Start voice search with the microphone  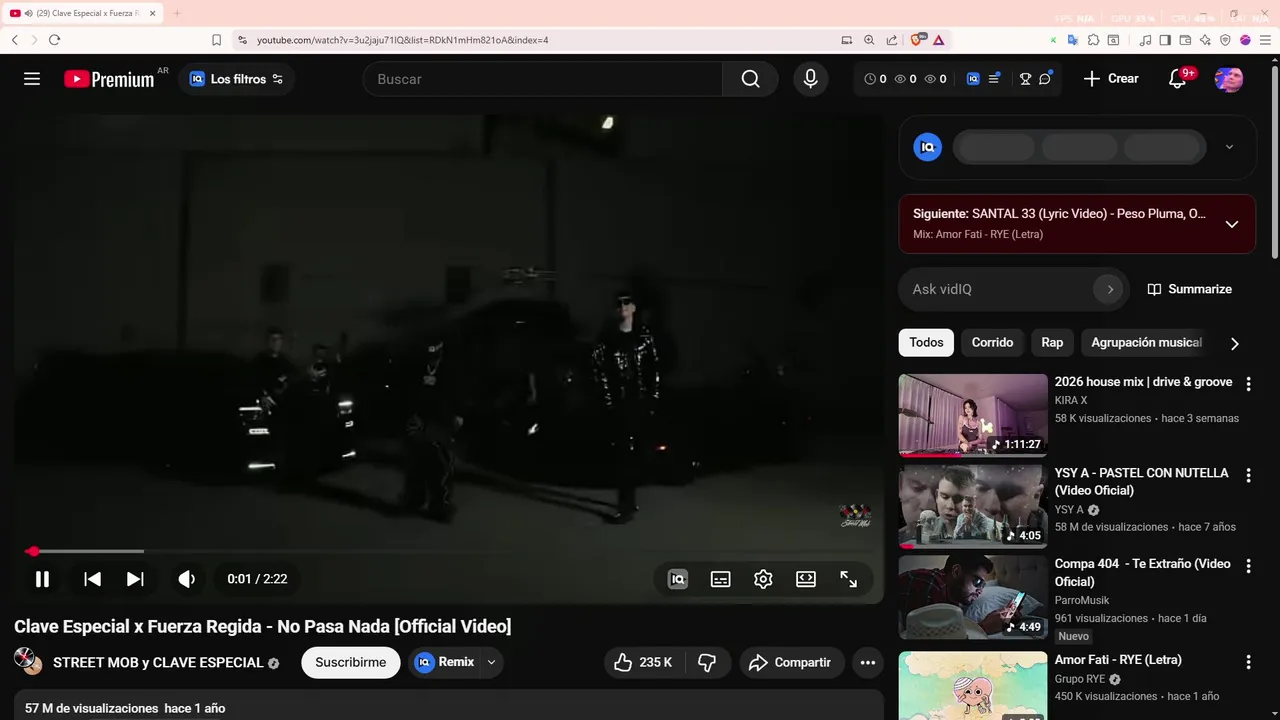[810, 79]
